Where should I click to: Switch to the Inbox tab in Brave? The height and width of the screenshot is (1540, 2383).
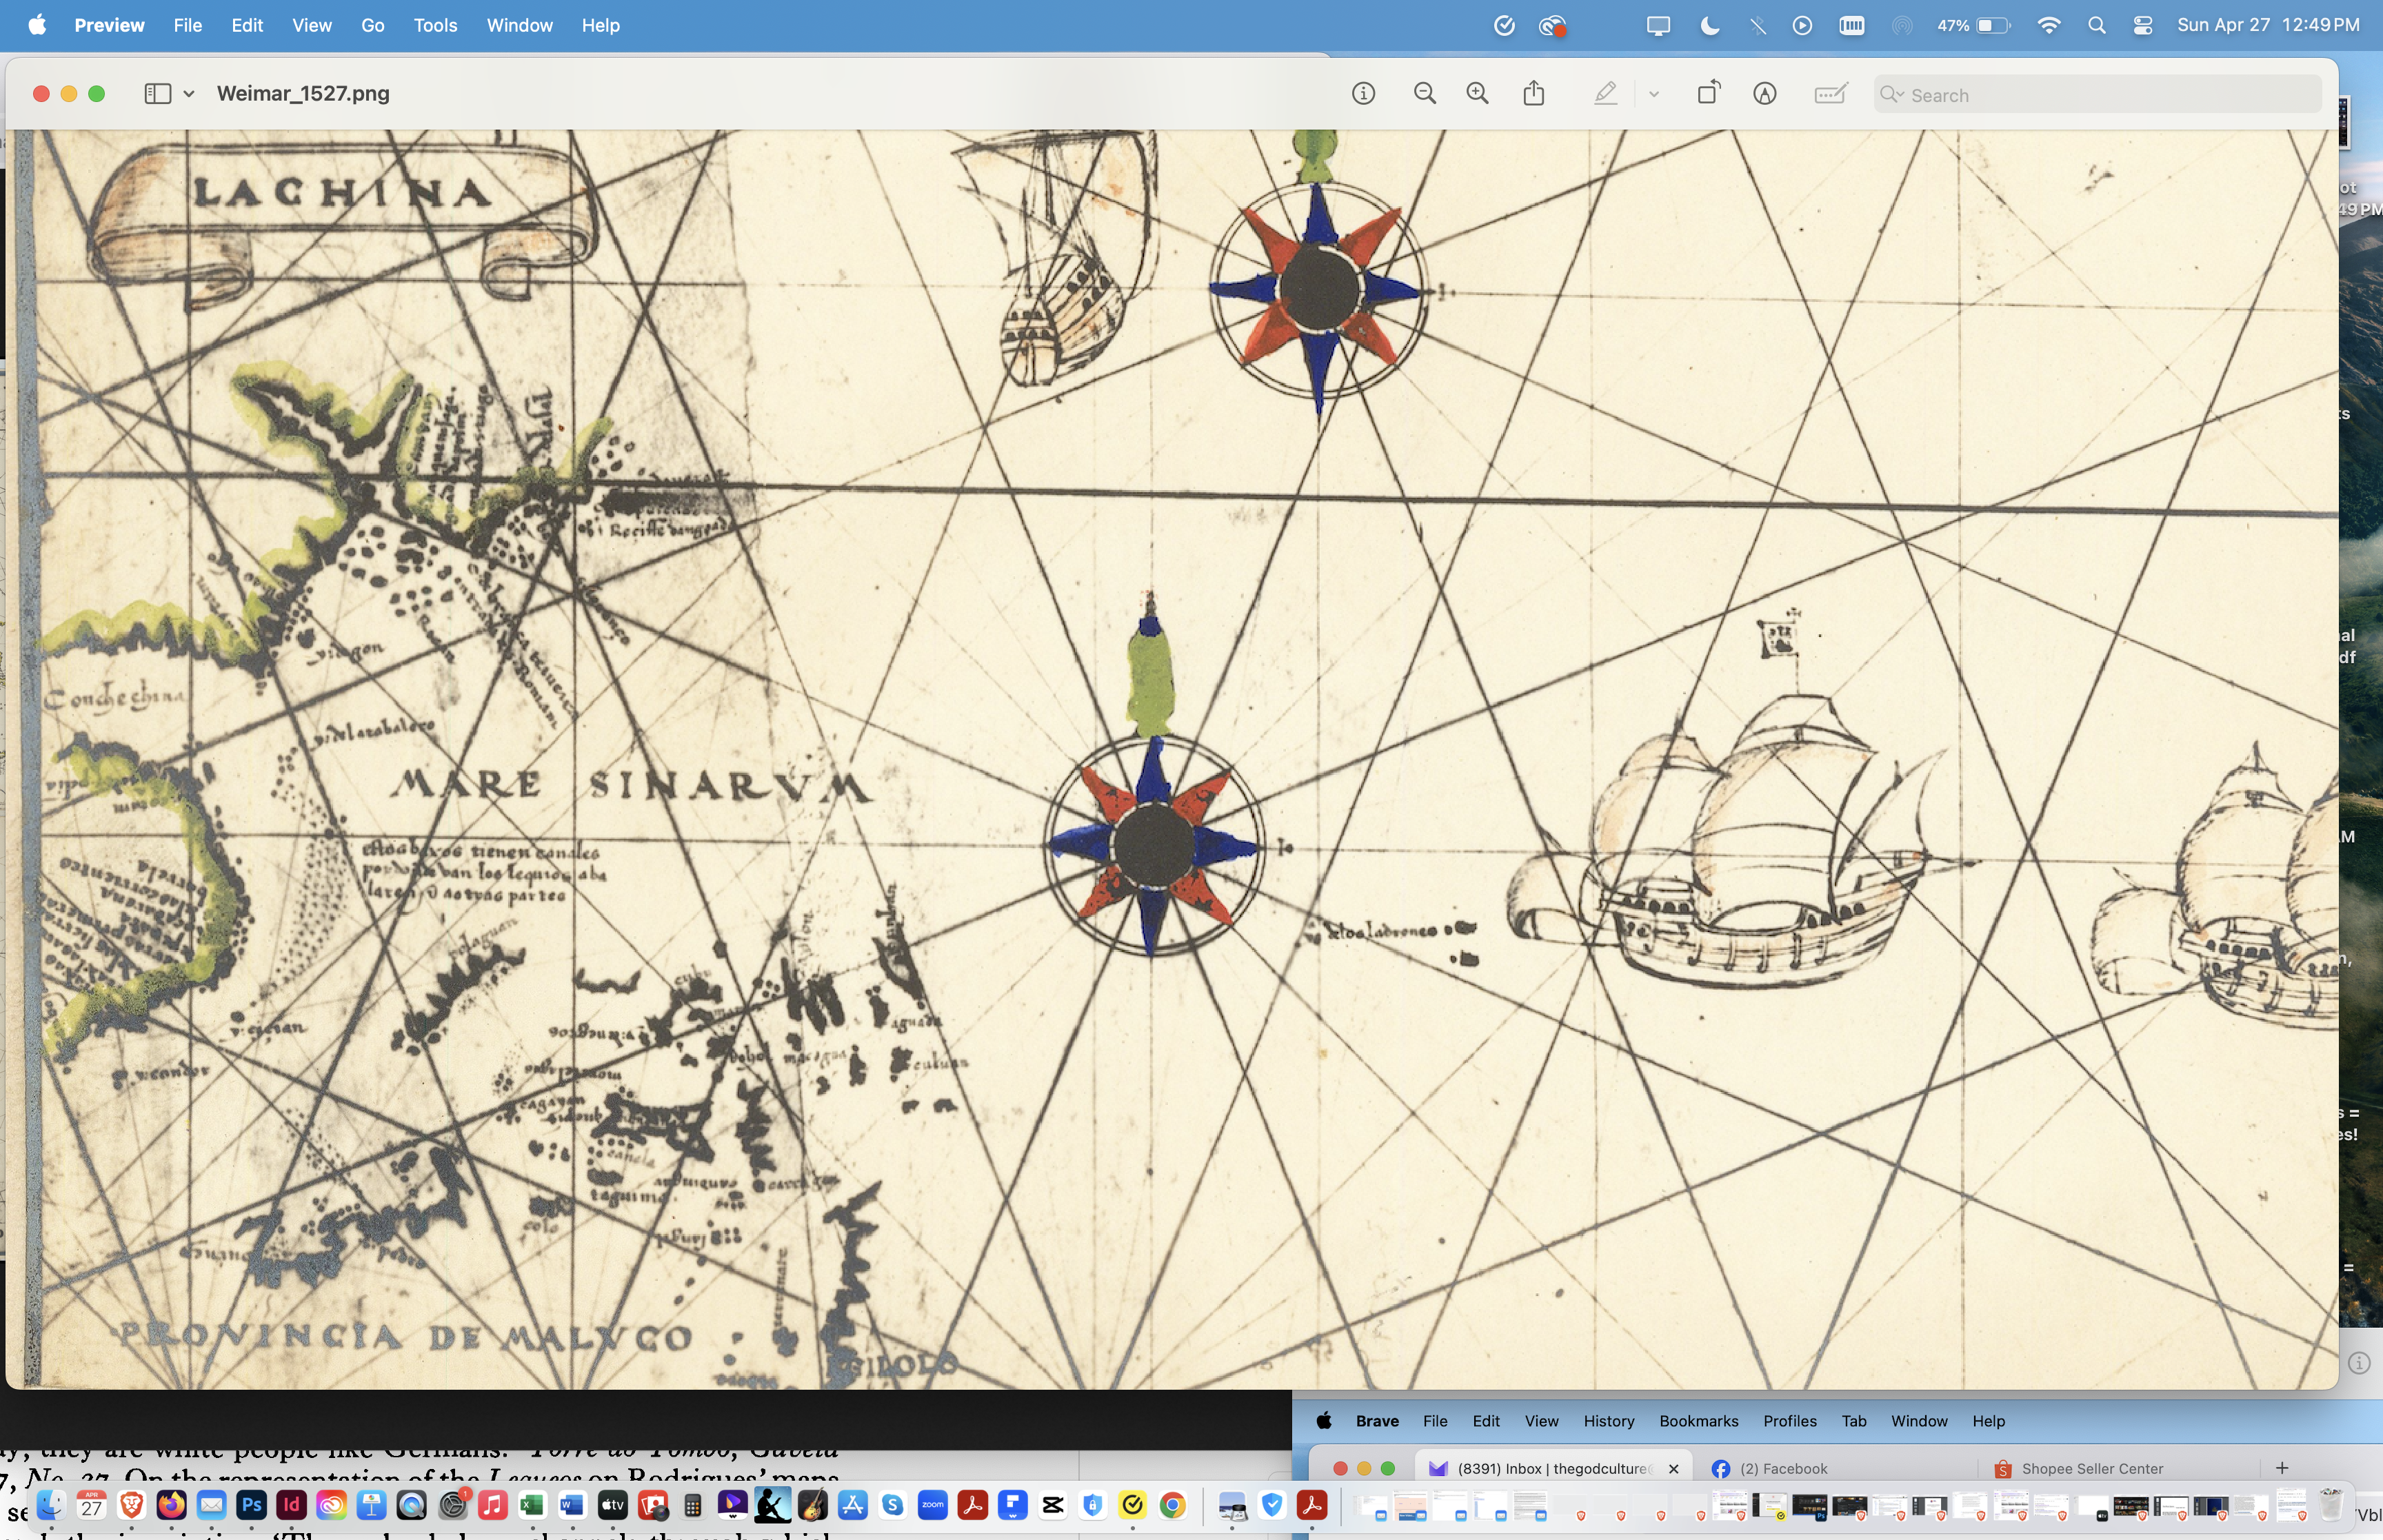1553,1468
